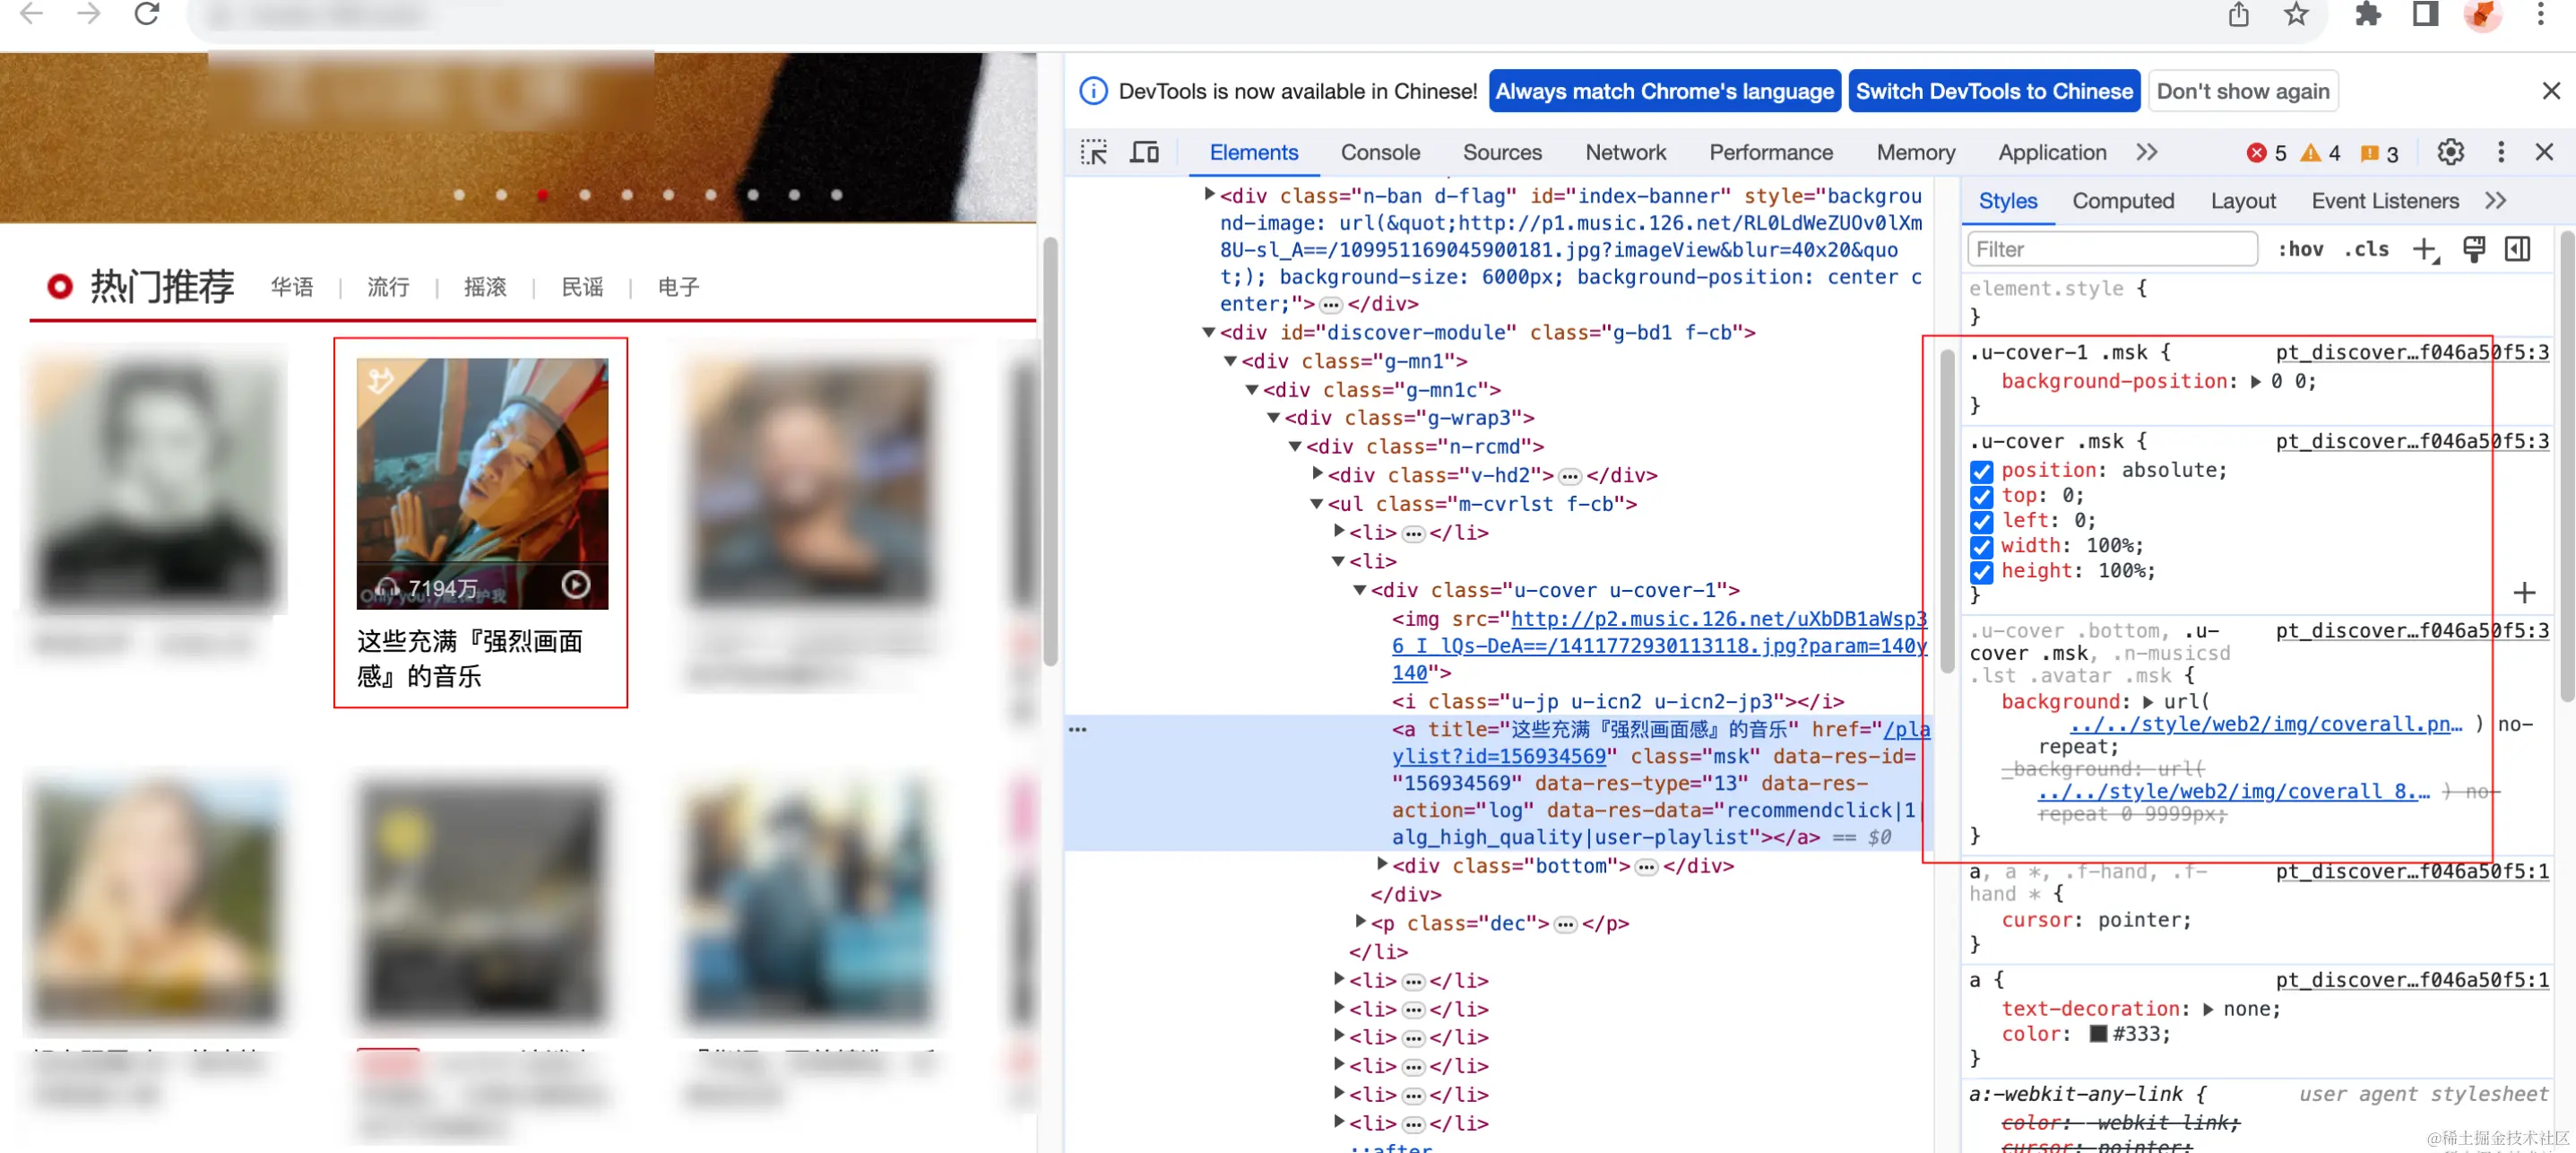Image resolution: width=2576 pixels, height=1153 pixels.
Task: Open the browser extensions puzzle icon
Action: pos(2367,15)
